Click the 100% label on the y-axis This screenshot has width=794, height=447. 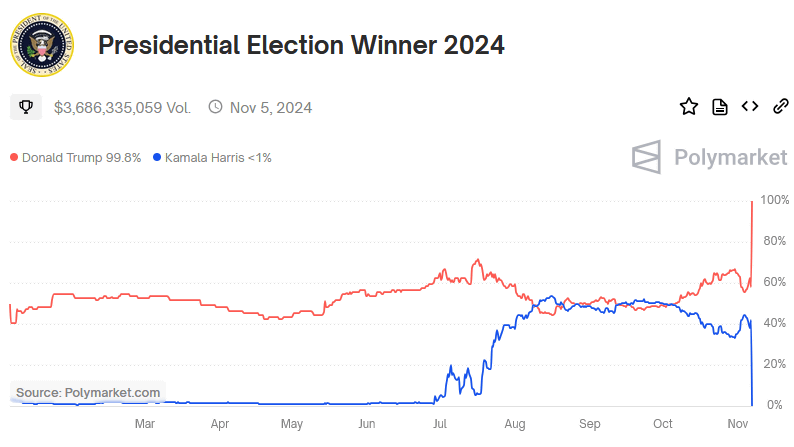click(x=775, y=200)
